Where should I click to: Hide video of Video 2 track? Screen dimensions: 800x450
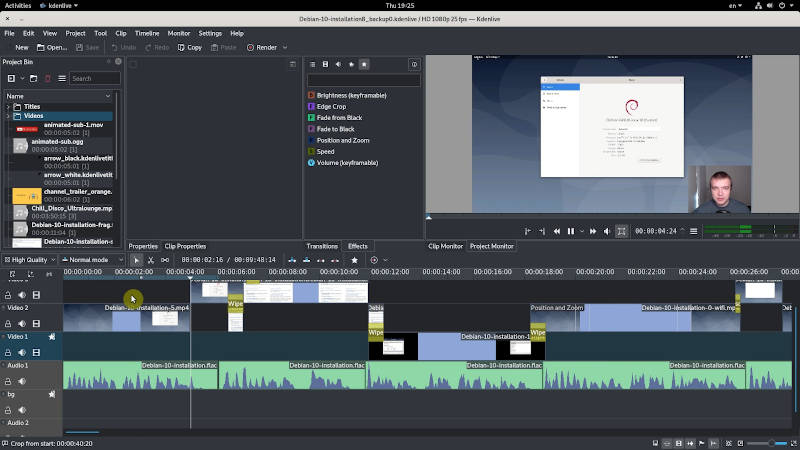click(x=36, y=323)
